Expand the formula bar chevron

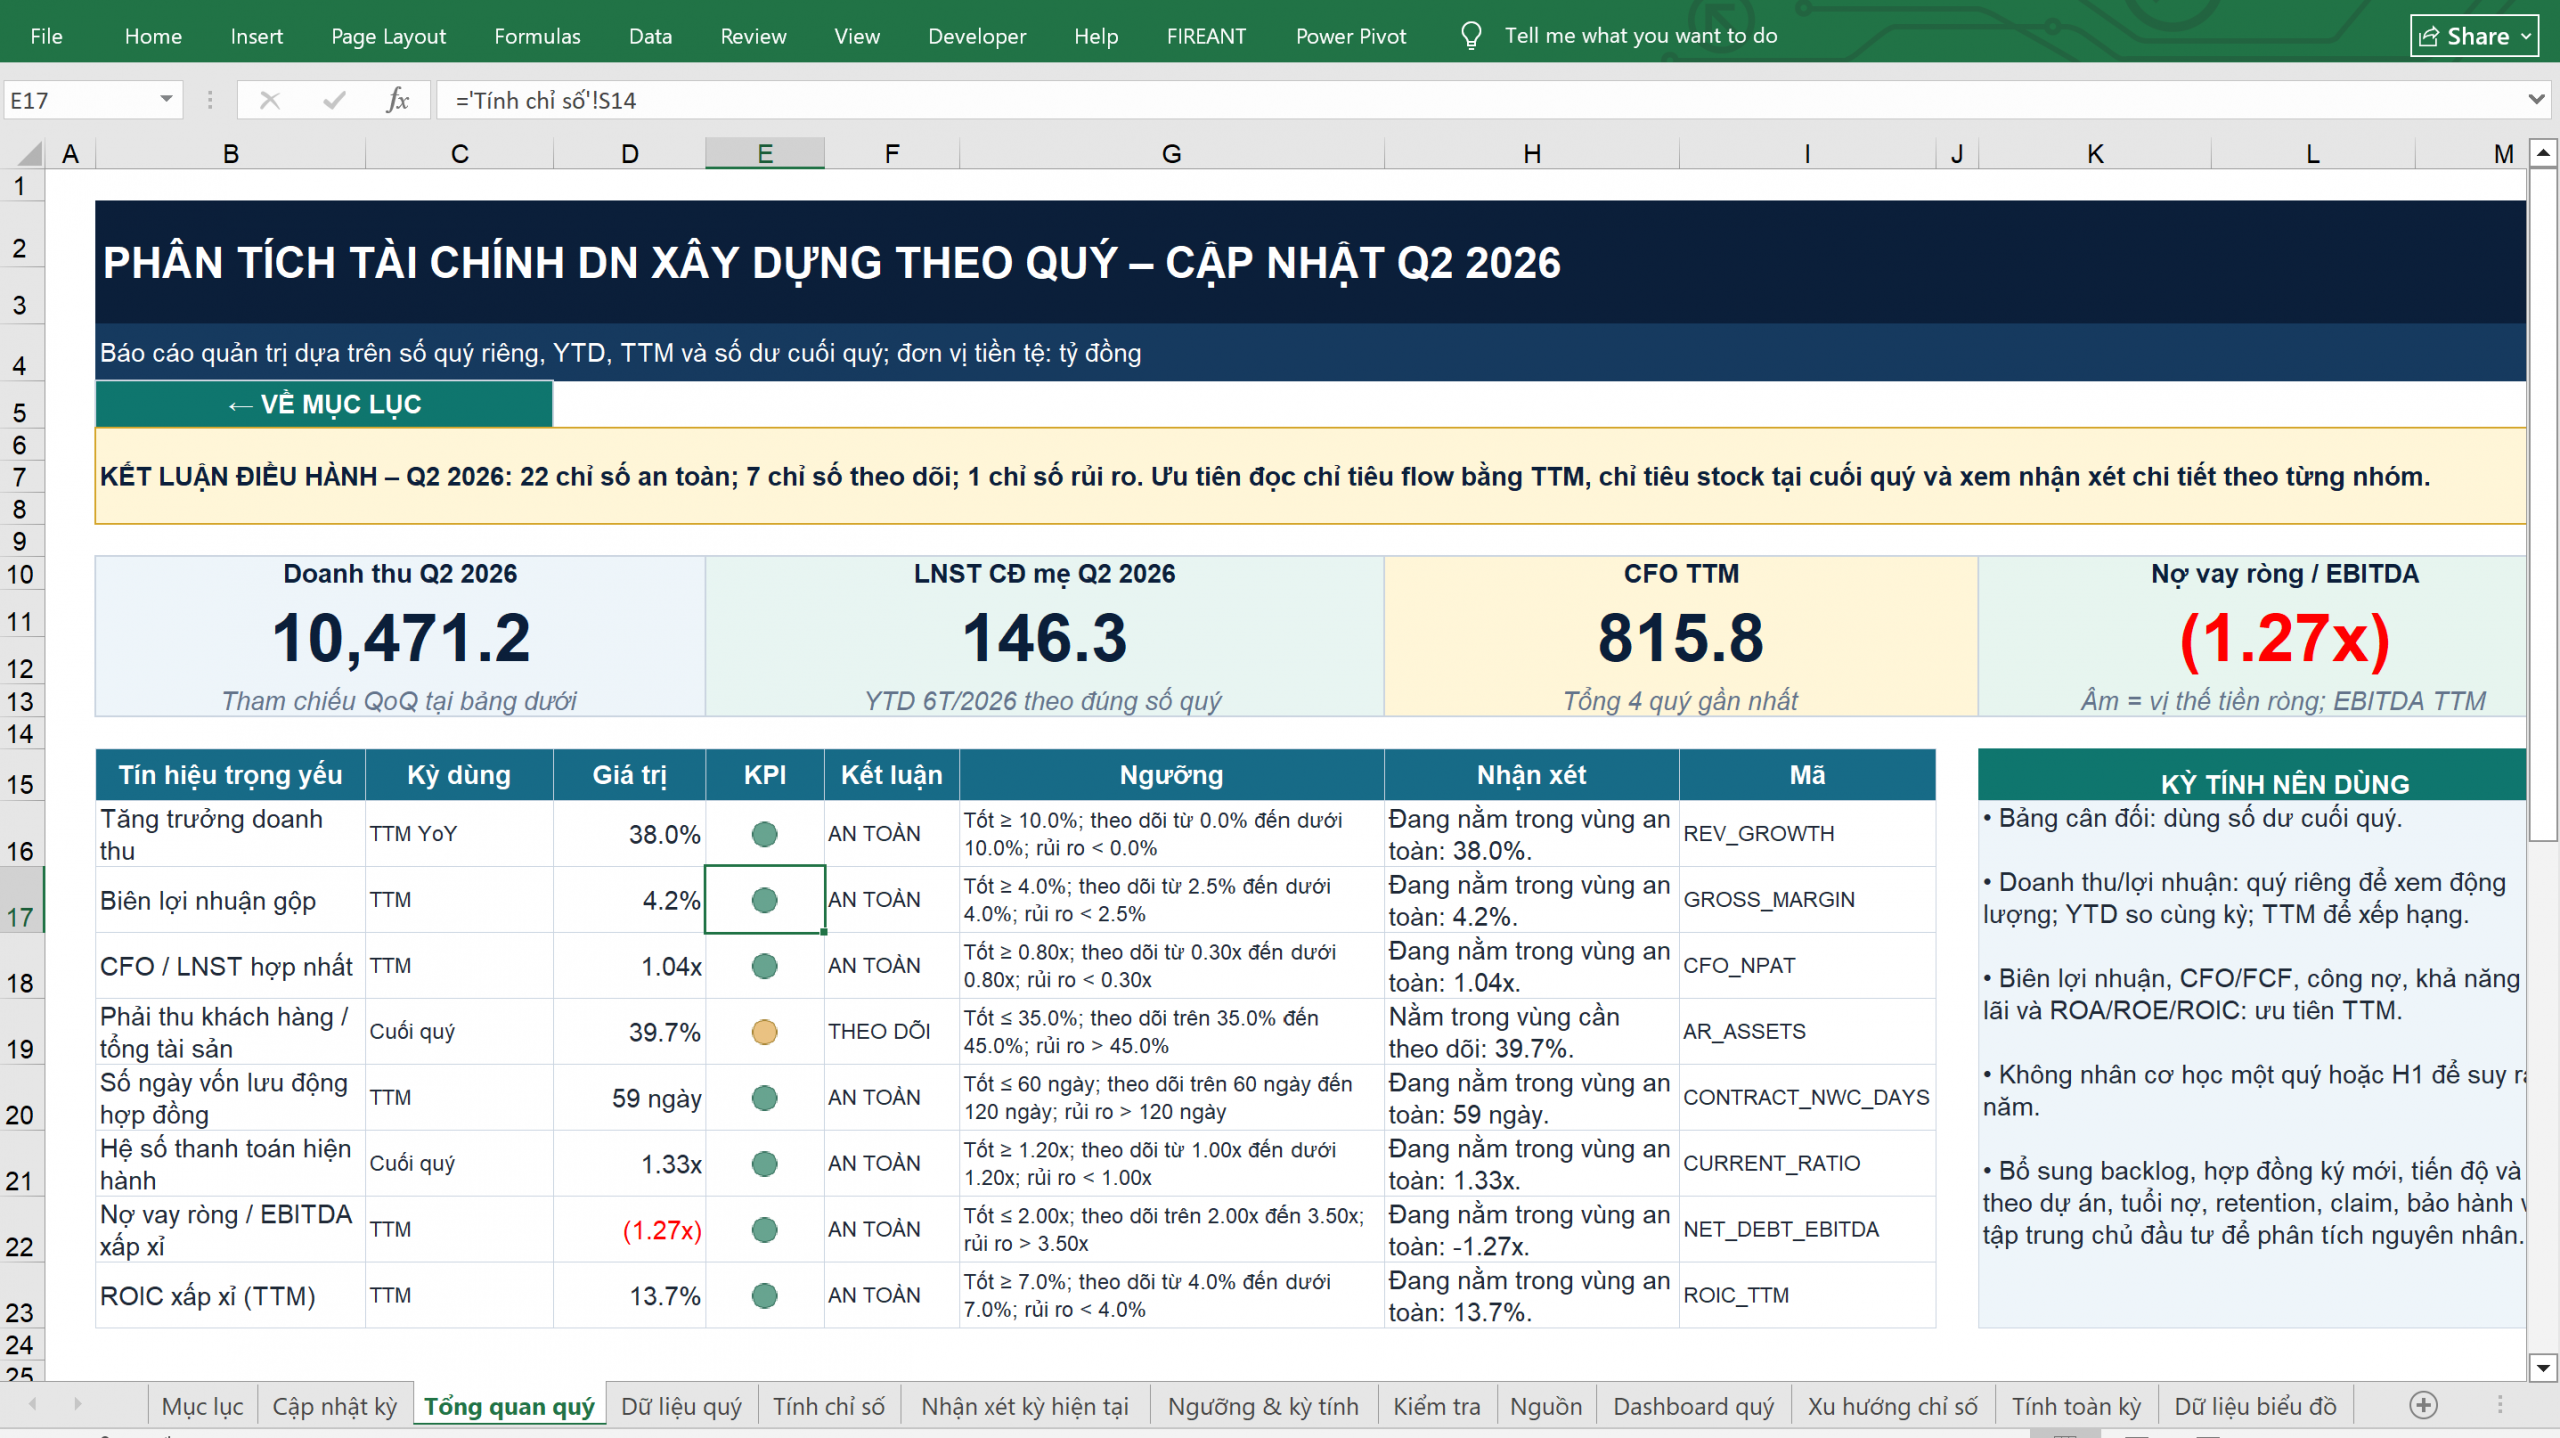(2536, 99)
